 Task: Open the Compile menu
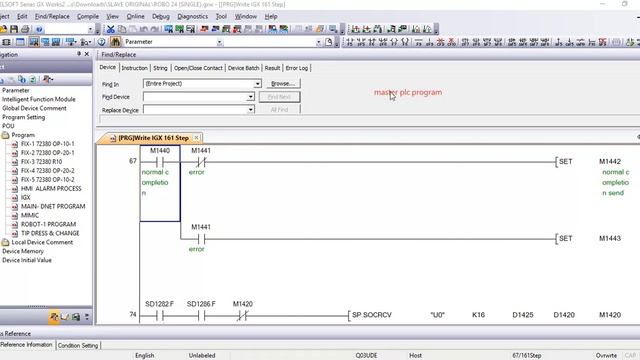pos(88,16)
